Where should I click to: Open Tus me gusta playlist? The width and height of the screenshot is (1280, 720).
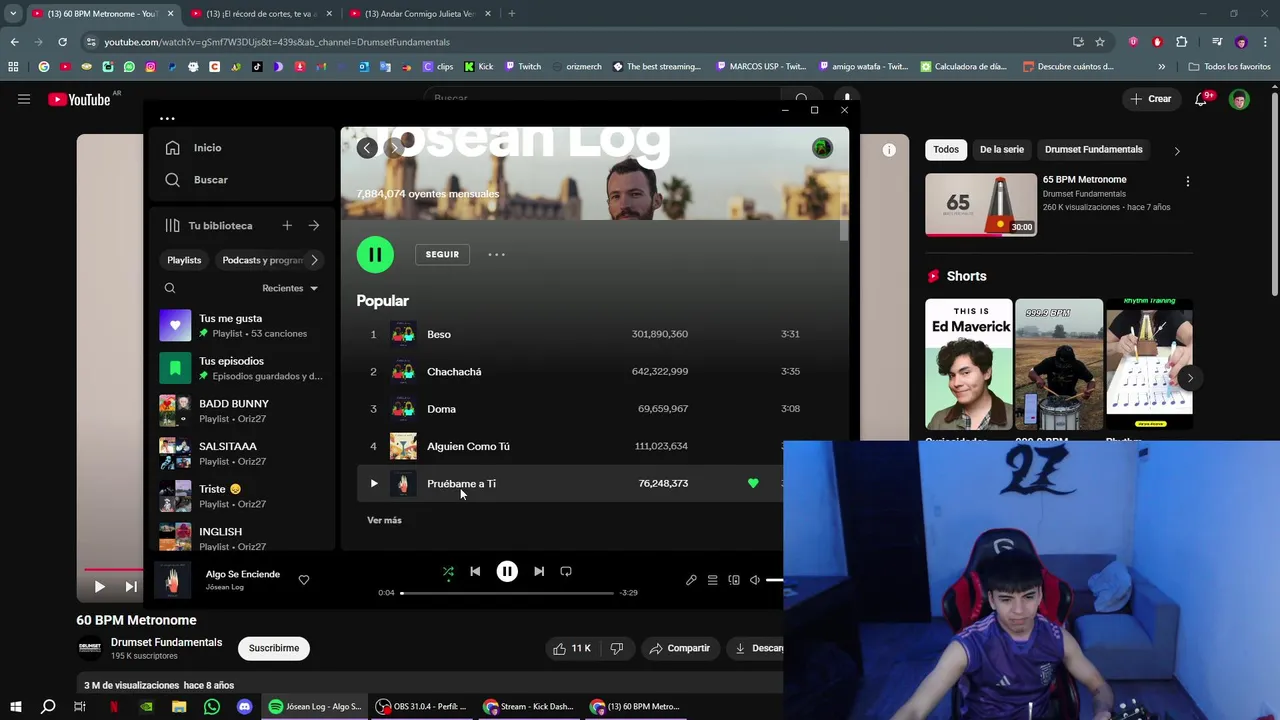(x=242, y=325)
